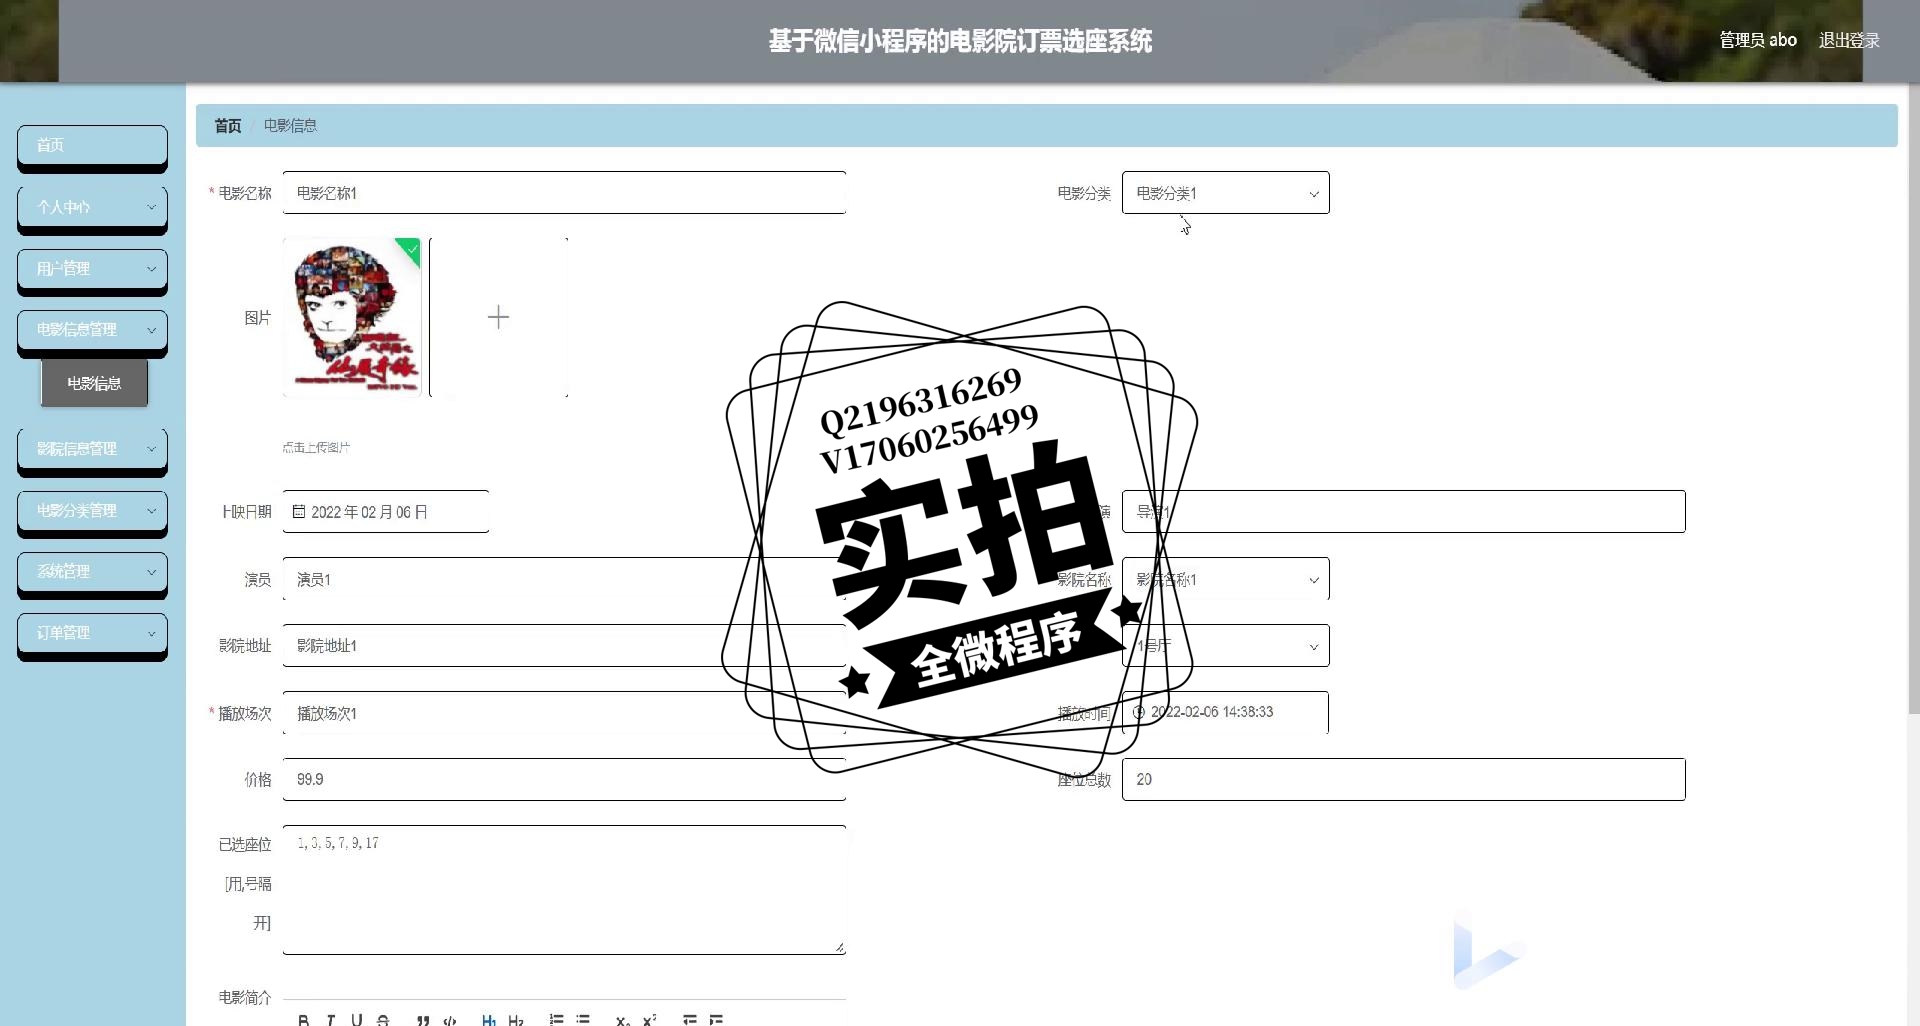Viewport: 1920px width, 1026px height.
Task: Click the 管理员 abo account label
Action: coord(1758,40)
